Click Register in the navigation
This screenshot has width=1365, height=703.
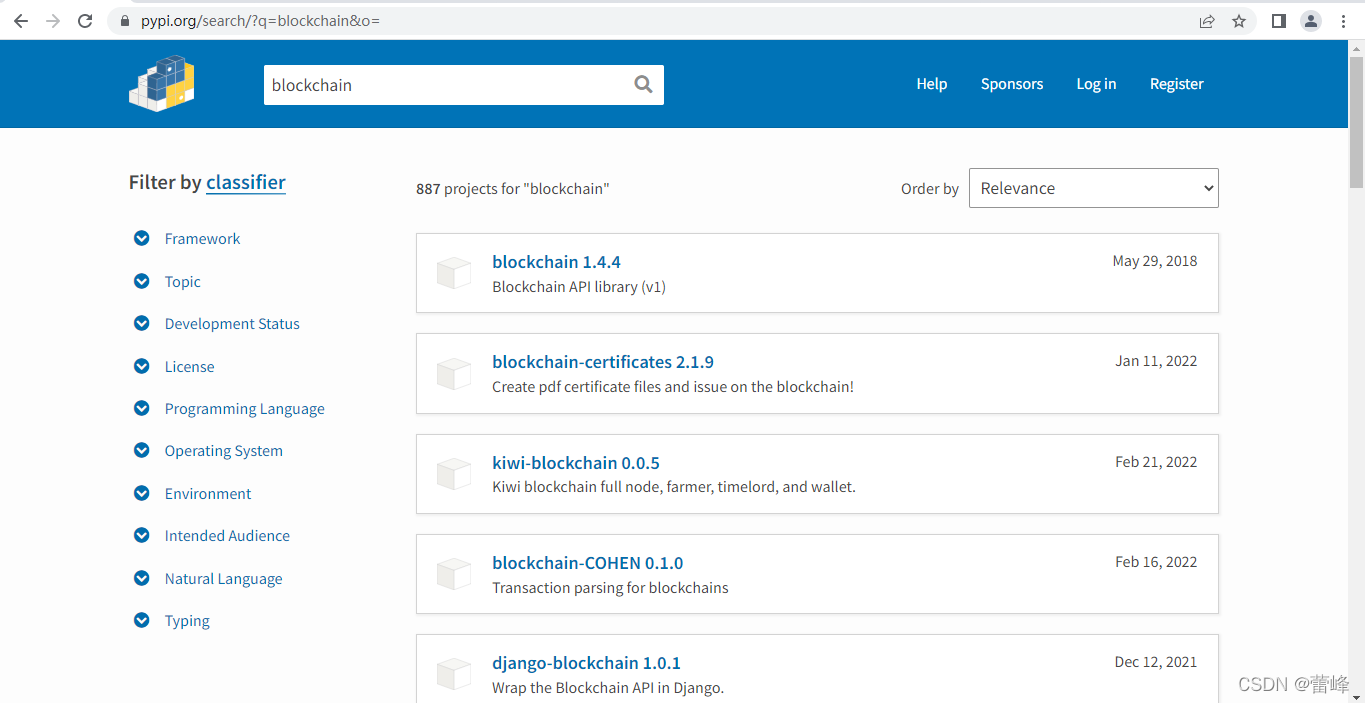click(1177, 84)
